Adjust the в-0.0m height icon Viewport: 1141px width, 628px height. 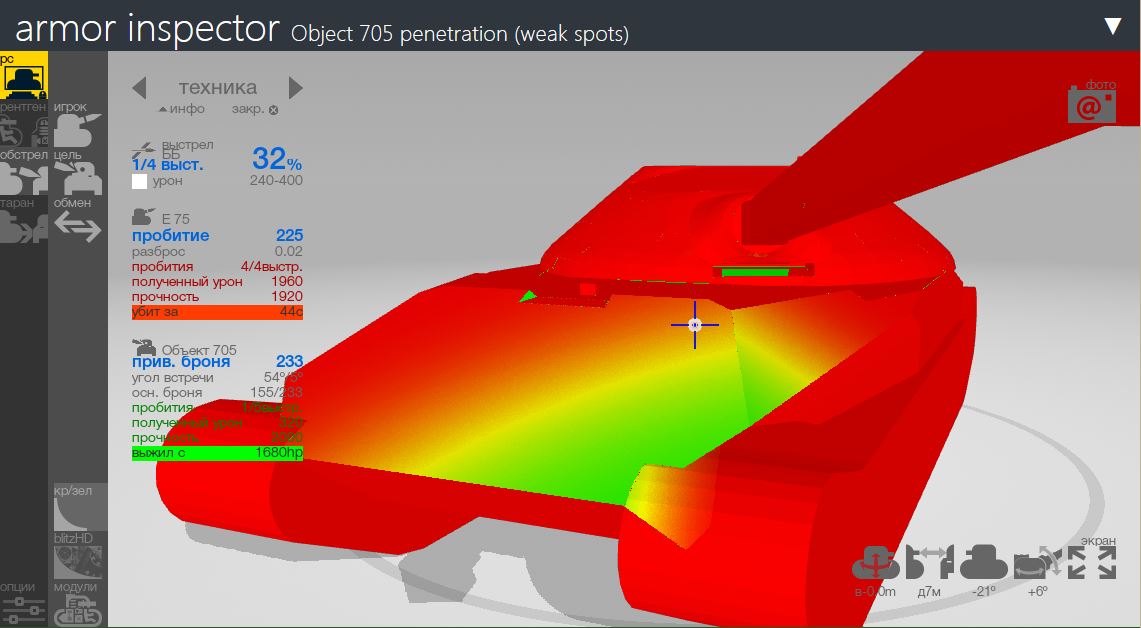(875, 563)
